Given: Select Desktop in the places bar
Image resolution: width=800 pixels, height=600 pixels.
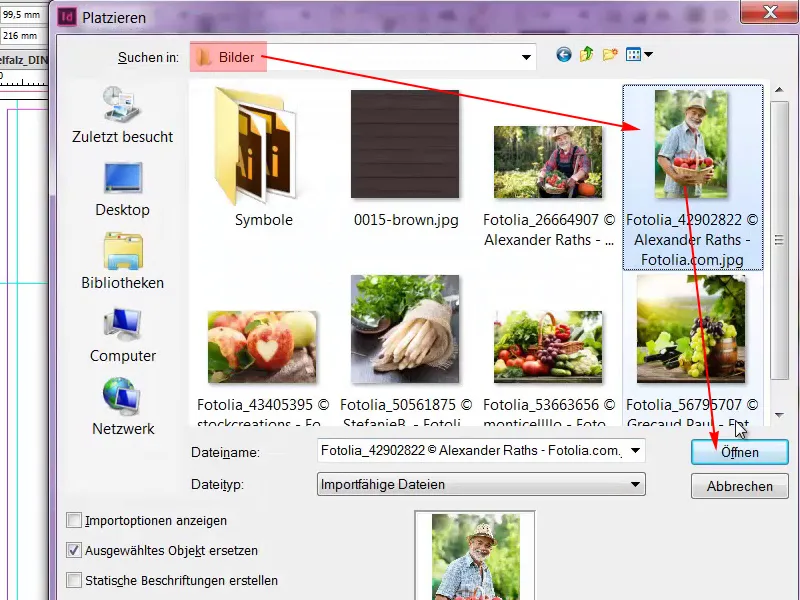Looking at the screenshot, I should tap(122, 189).
